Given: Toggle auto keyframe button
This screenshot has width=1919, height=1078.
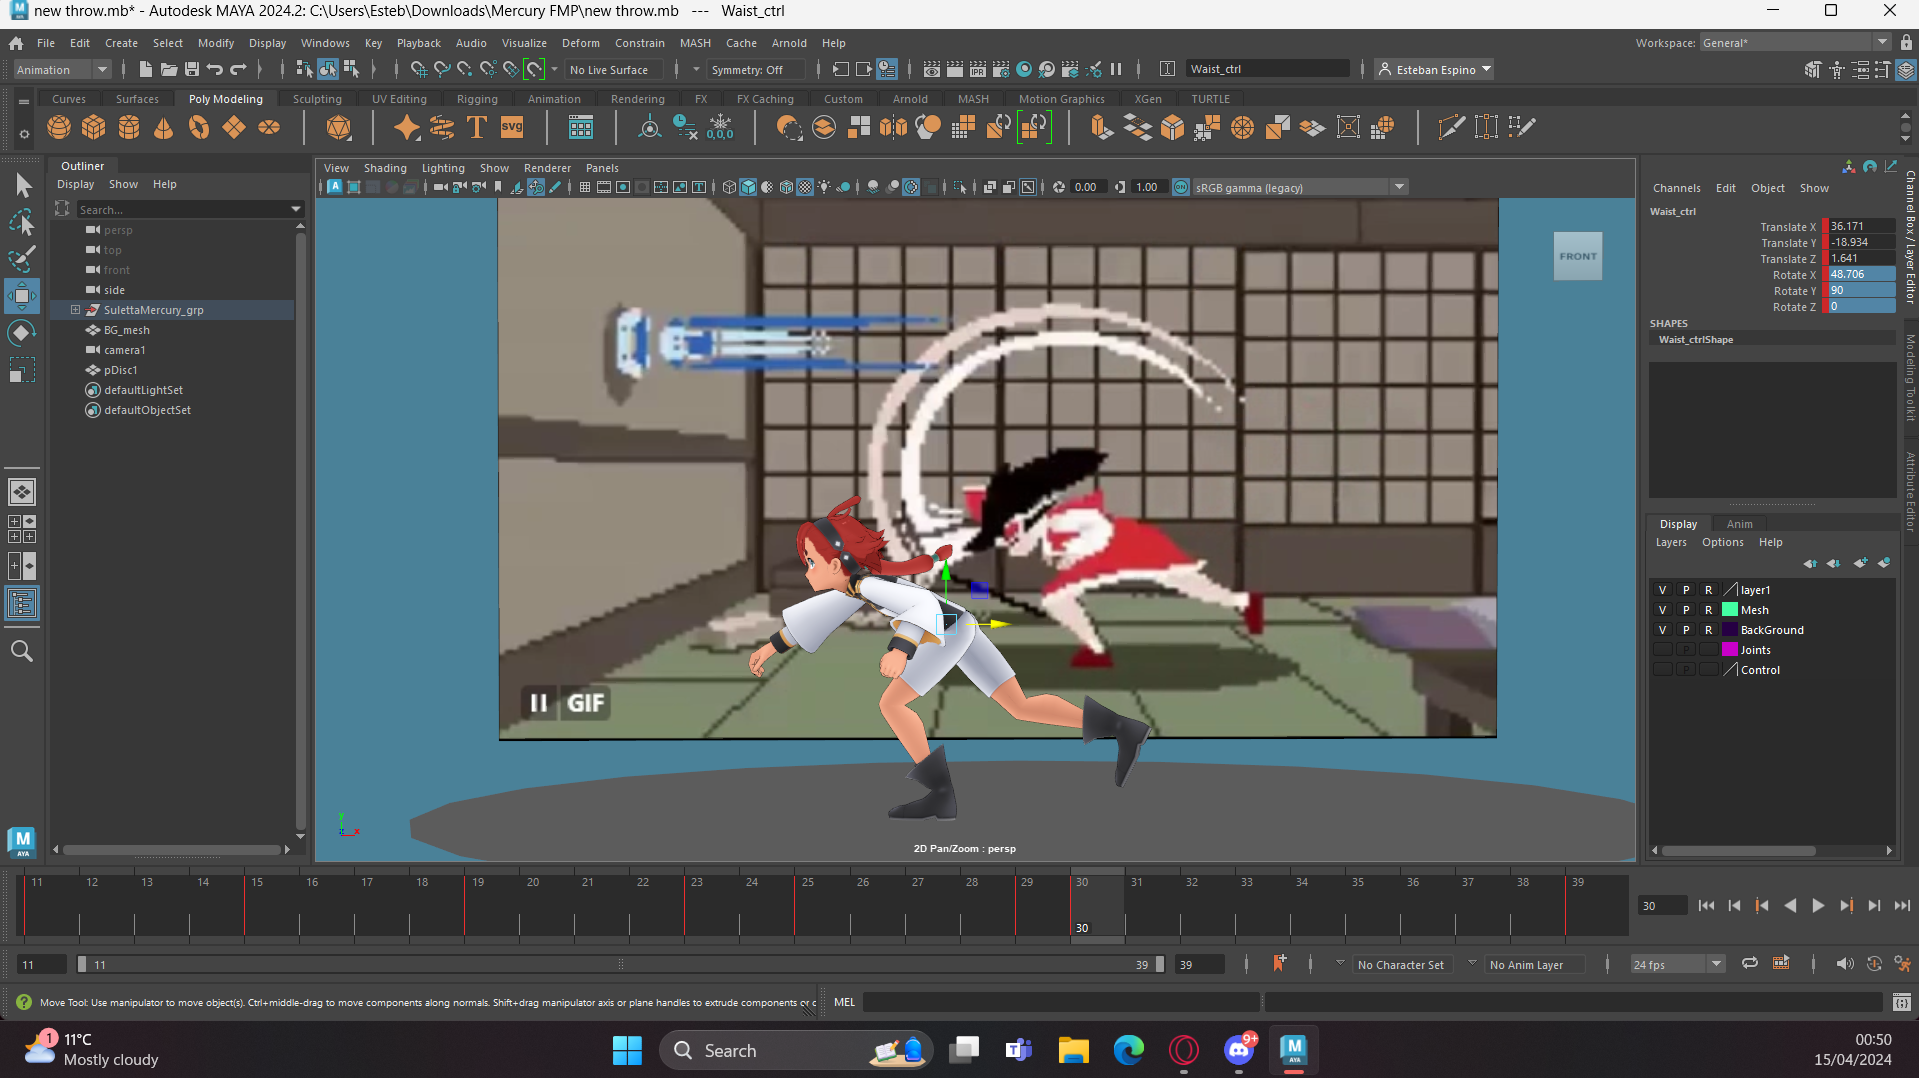Looking at the screenshot, I should (1874, 964).
